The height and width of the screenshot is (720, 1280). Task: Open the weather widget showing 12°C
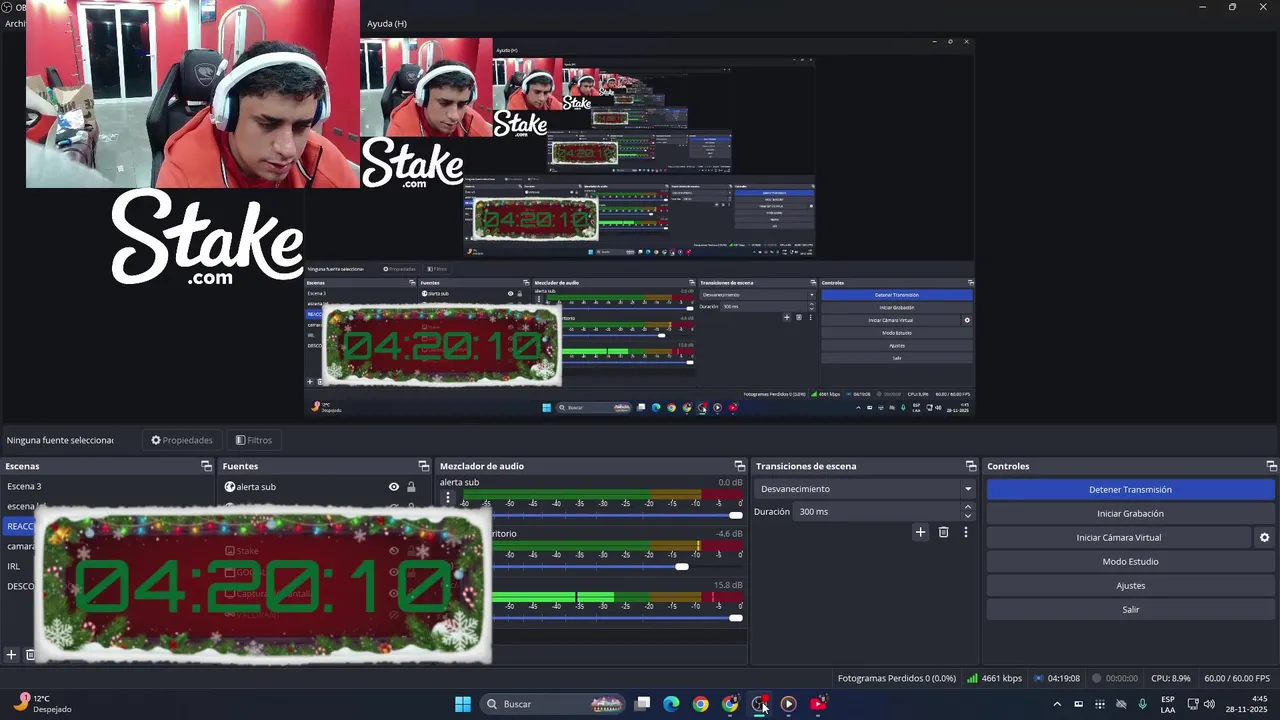point(42,704)
